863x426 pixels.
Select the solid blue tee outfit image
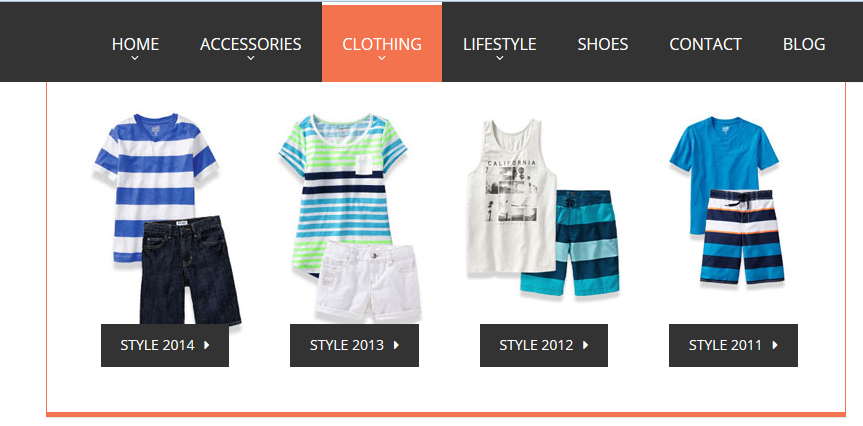[727, 200]
